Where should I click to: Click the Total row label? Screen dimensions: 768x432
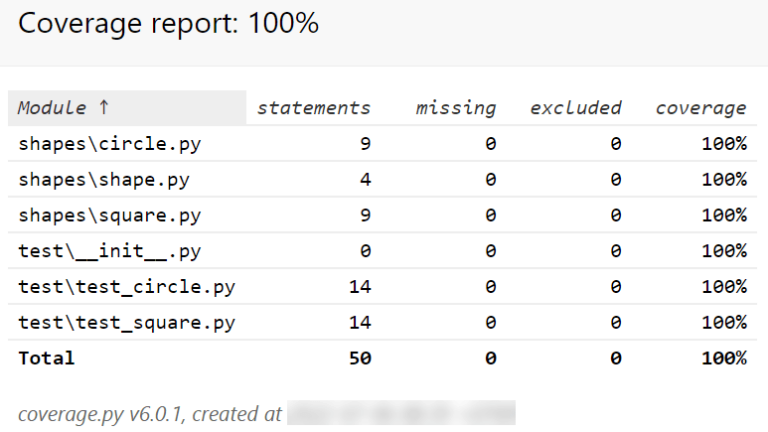pos(46,358)
